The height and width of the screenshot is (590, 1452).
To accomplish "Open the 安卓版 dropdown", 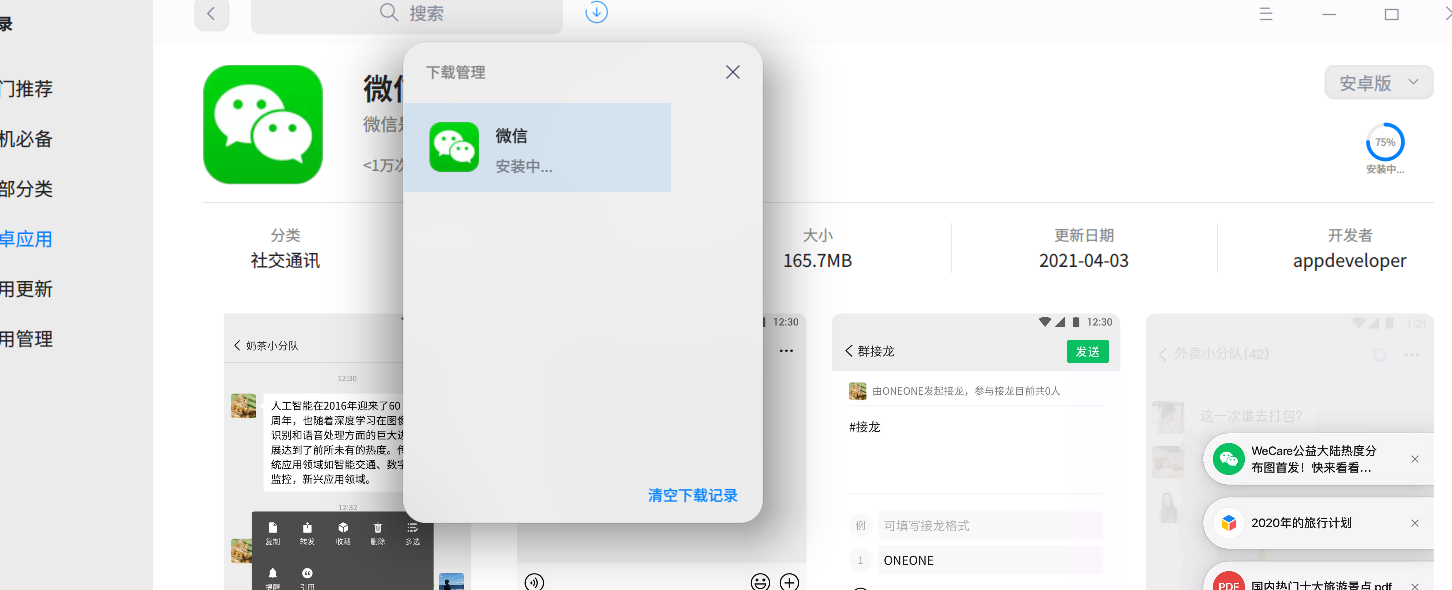I will [1379, 83].
